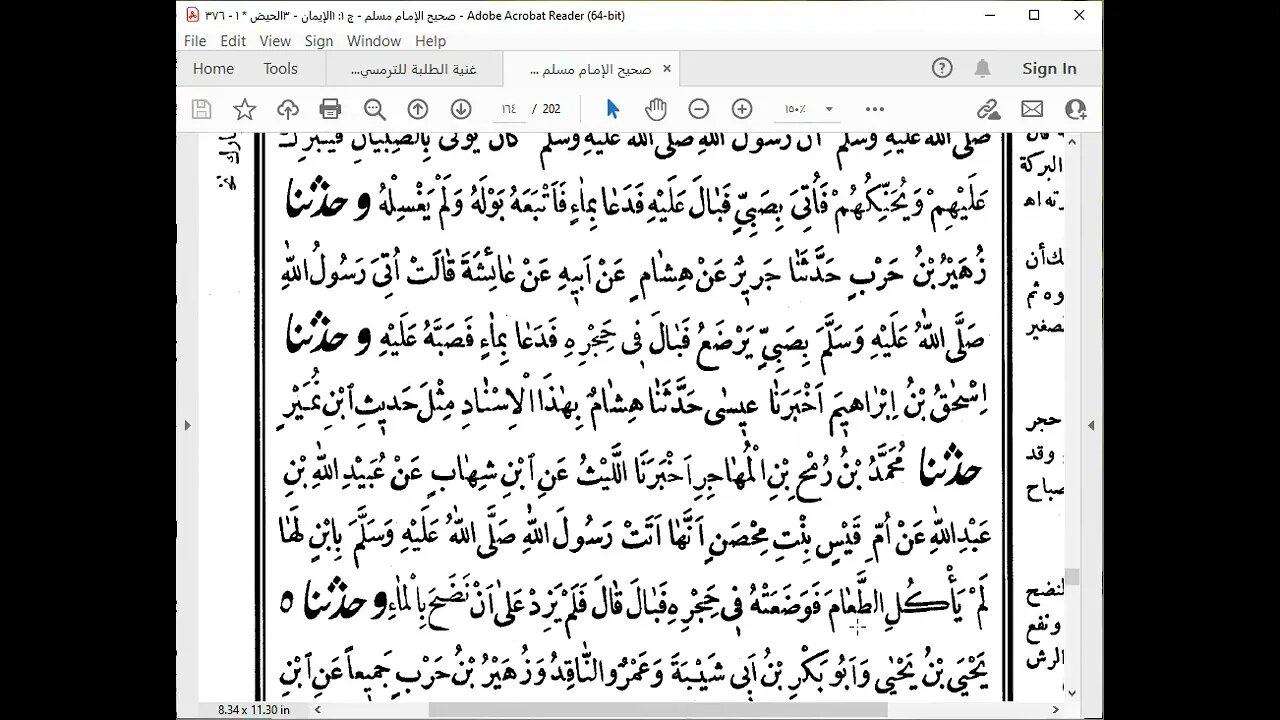
Task: Open the File menu
Action: tap(195, 41)
